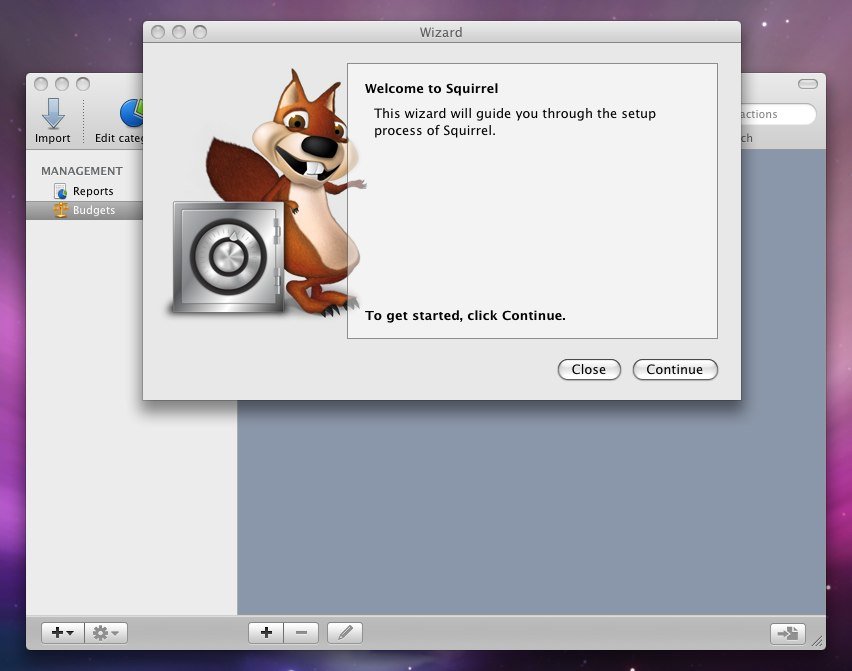The height and width of the screenshot is (671, 852).
Task: Minimize the main Squirrel window
Action: (x=62, y=84)
